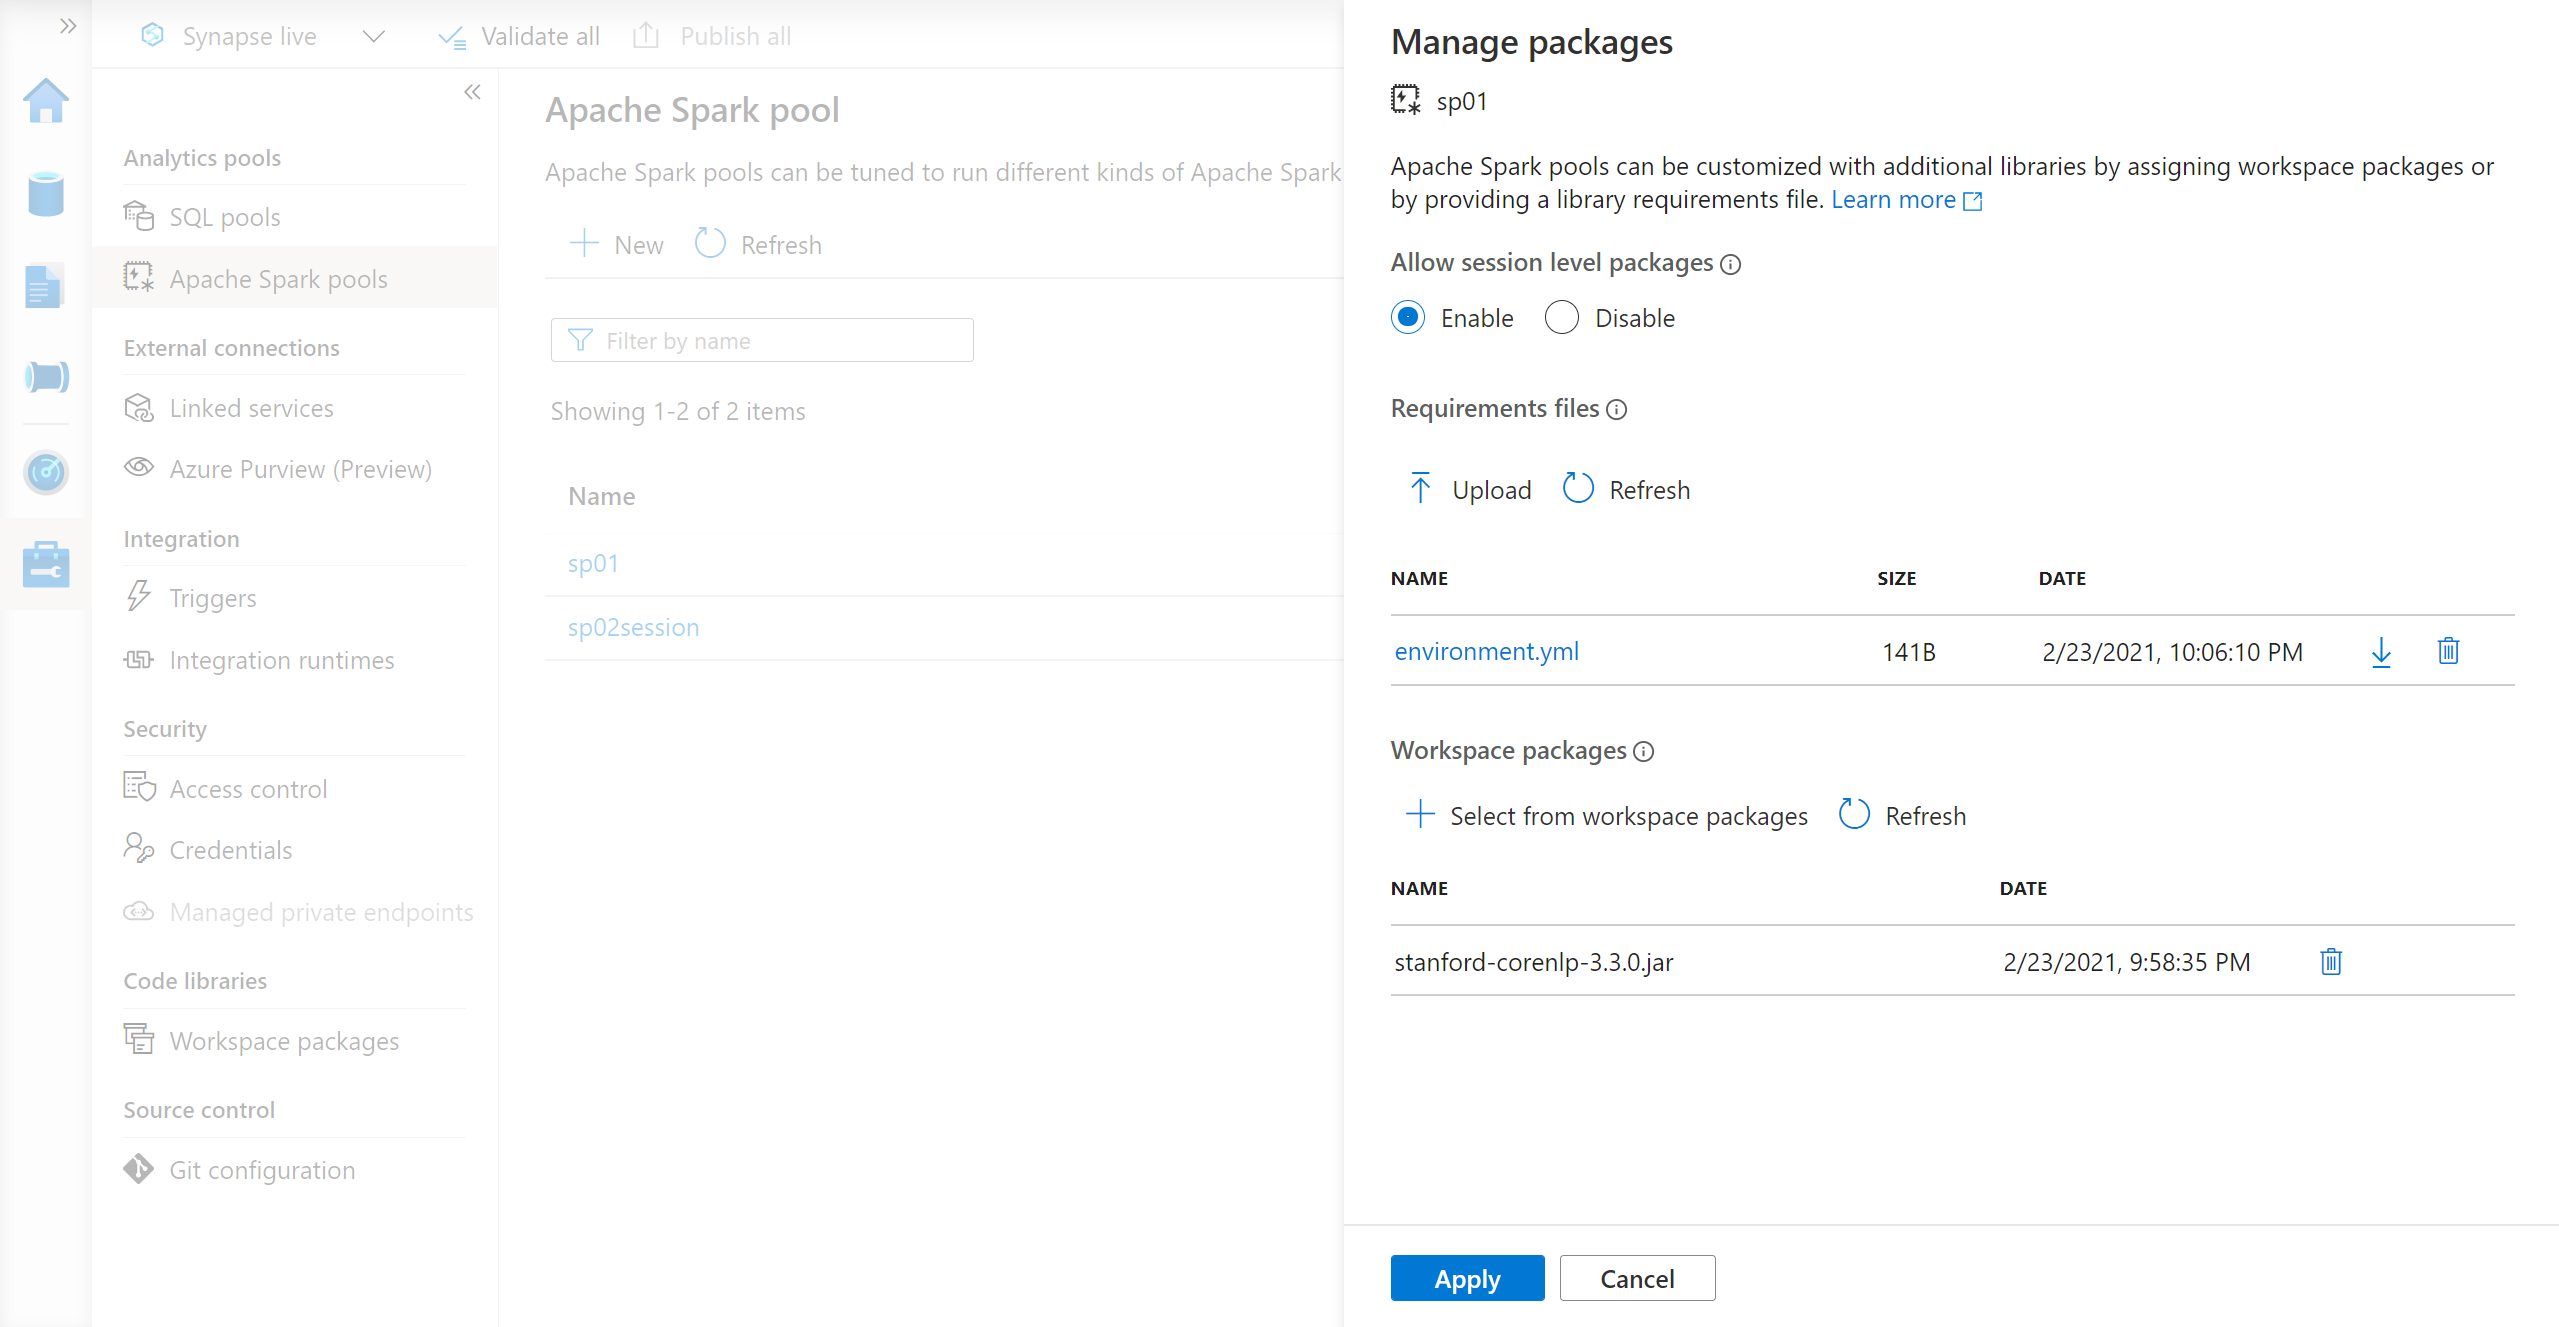Screen dimensions: 2559x1327
Task: Click the Apply button
Action: pos(1466,1278)
